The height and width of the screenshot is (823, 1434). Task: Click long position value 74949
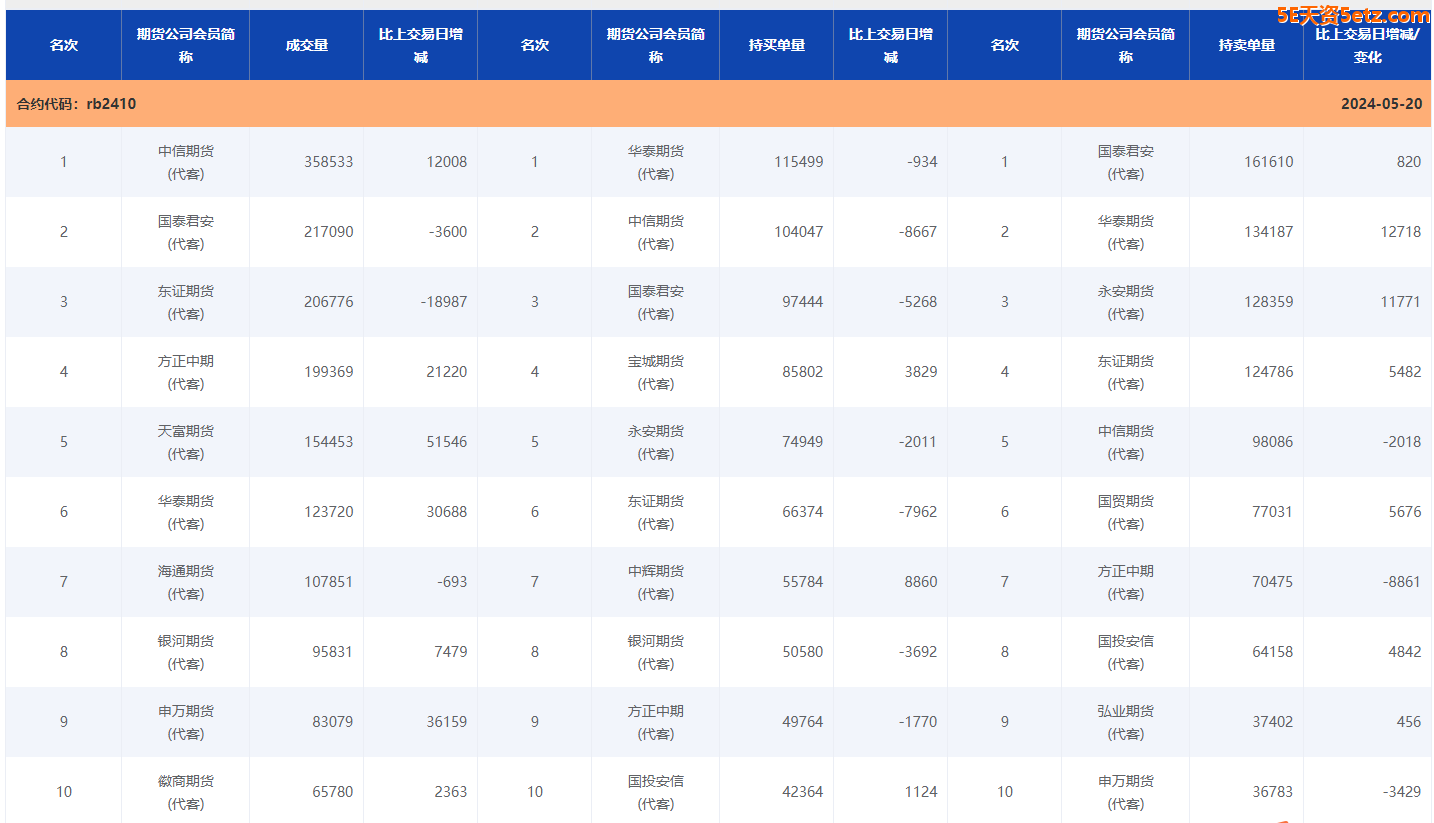[x=803, y=442]
